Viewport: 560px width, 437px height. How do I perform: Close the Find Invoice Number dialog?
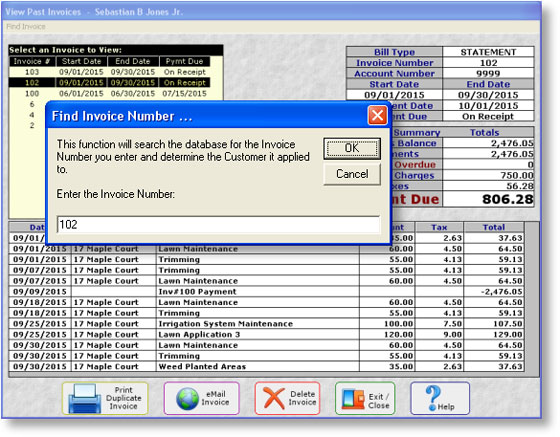[378, 115]
